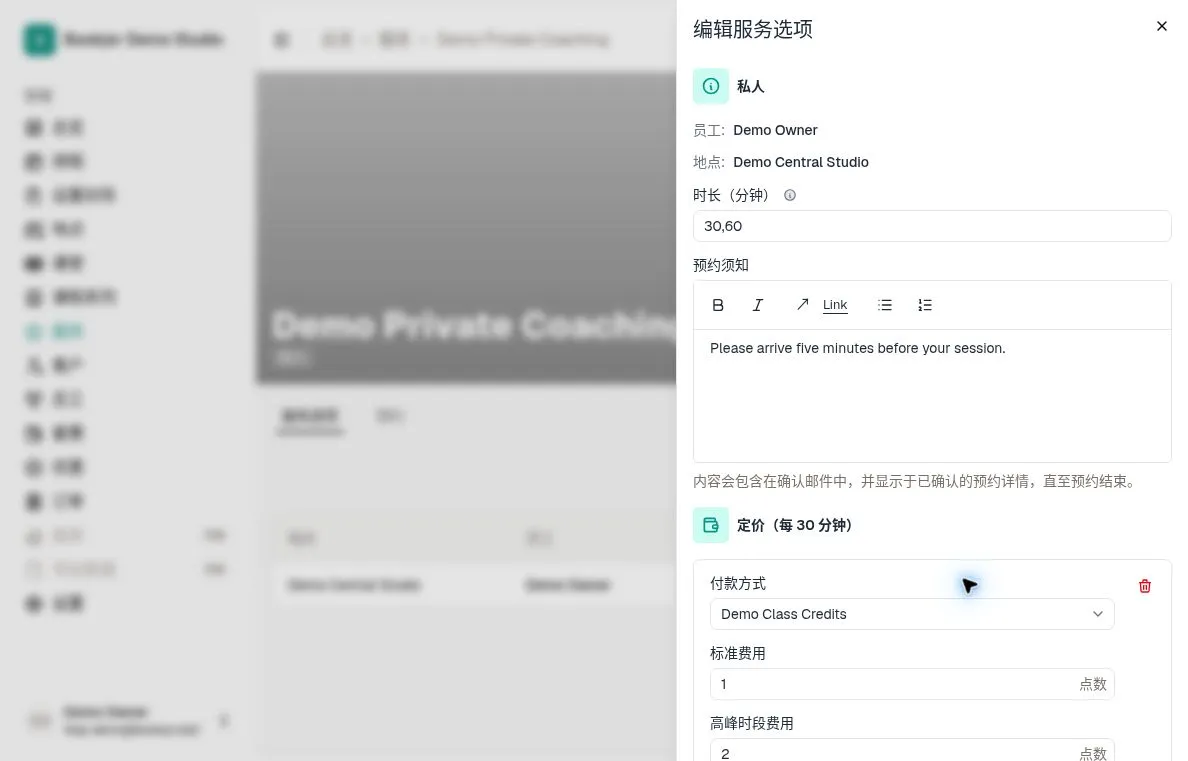The width and height of the screenshot is (1188, 761).
Task: Insert a bulleted list in the editor
Action: 884,305
